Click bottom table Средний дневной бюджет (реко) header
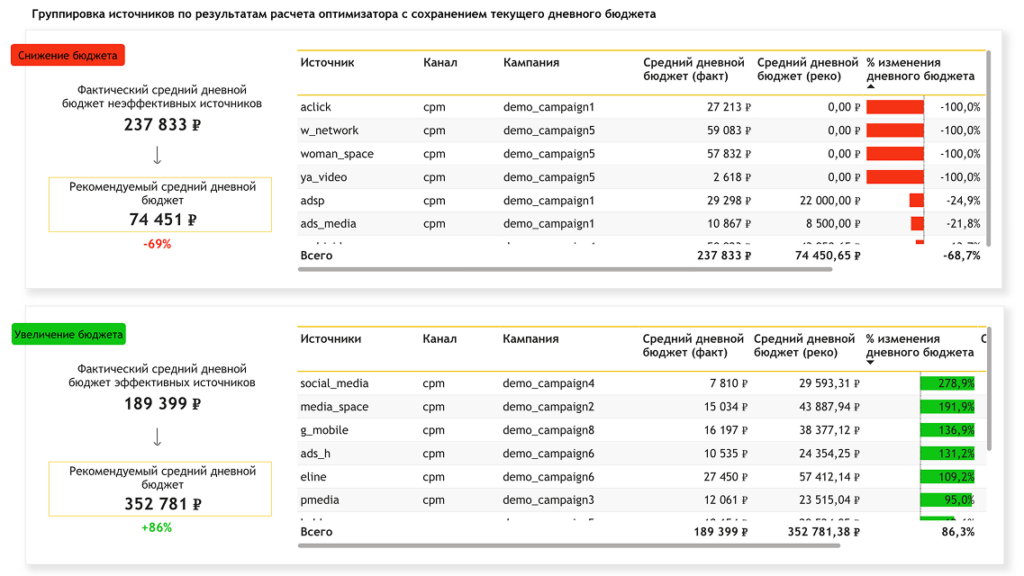1024x576 pixels. (804, 345)
